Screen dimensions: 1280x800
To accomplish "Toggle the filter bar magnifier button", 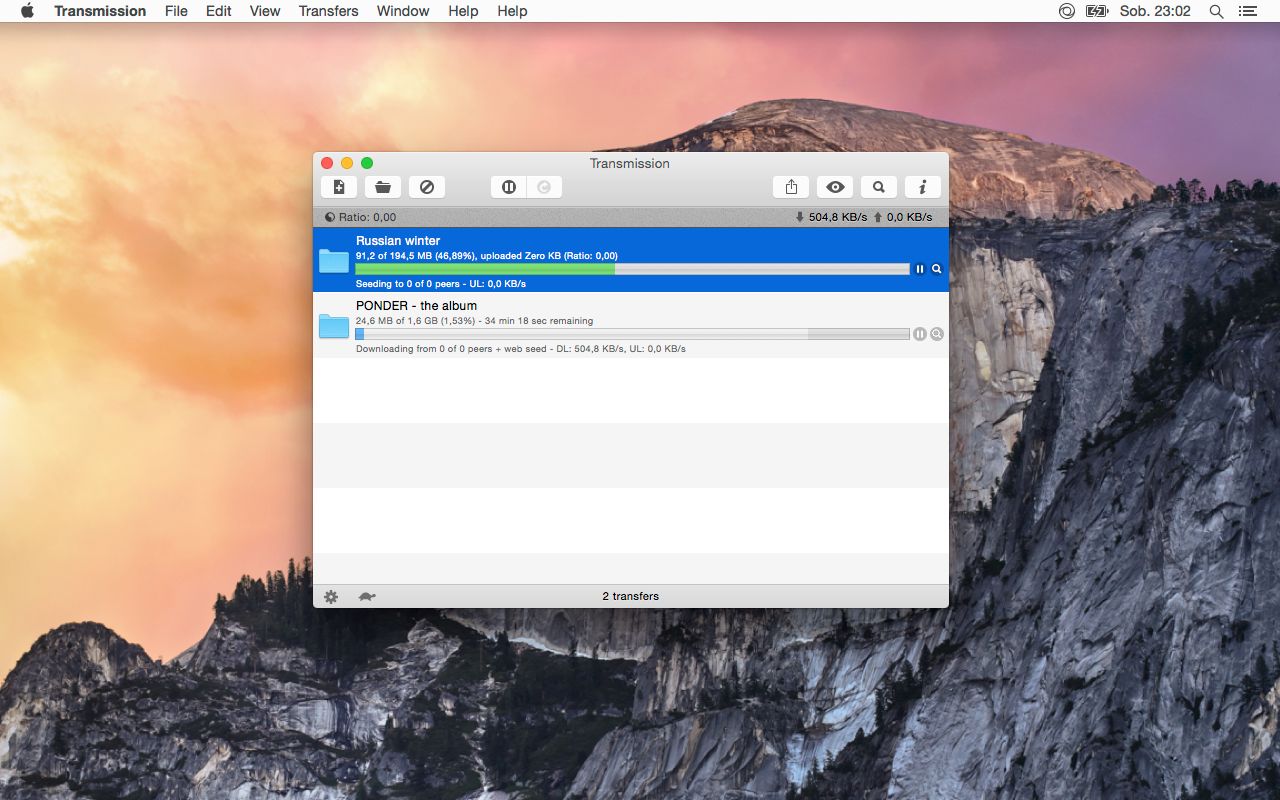I will click(879, 187).
